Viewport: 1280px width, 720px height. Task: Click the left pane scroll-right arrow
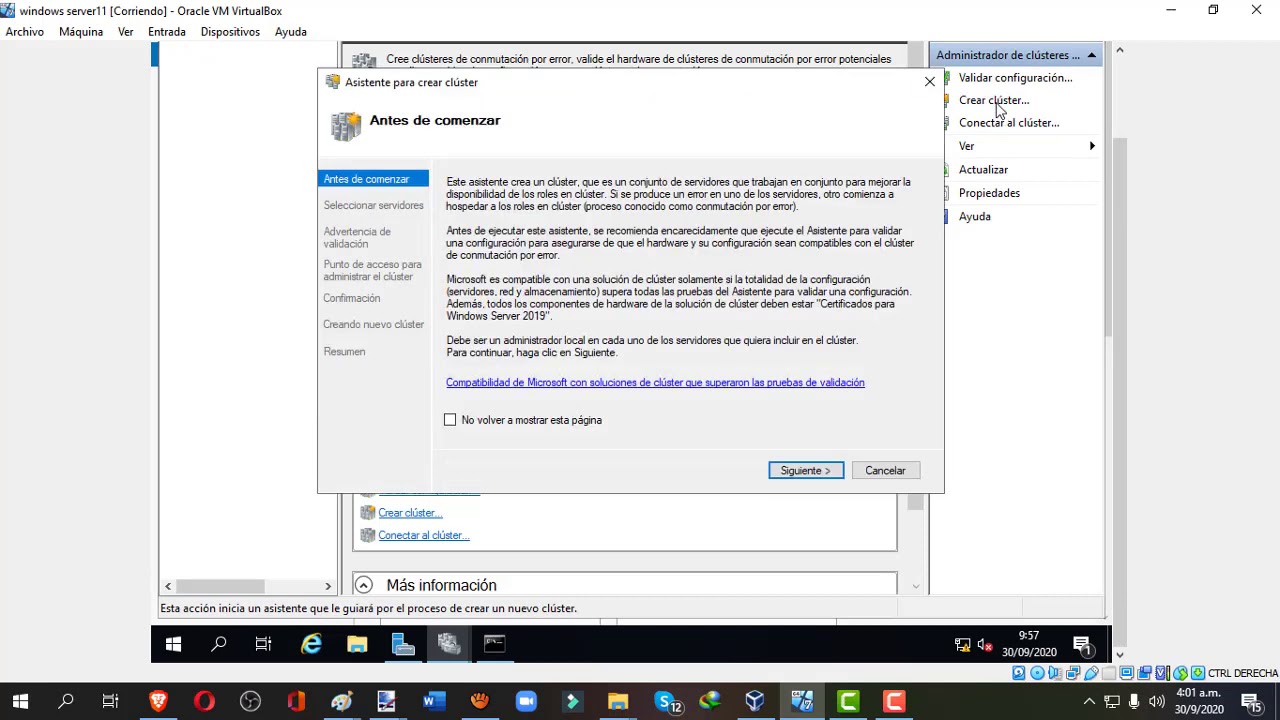point(328,586)
